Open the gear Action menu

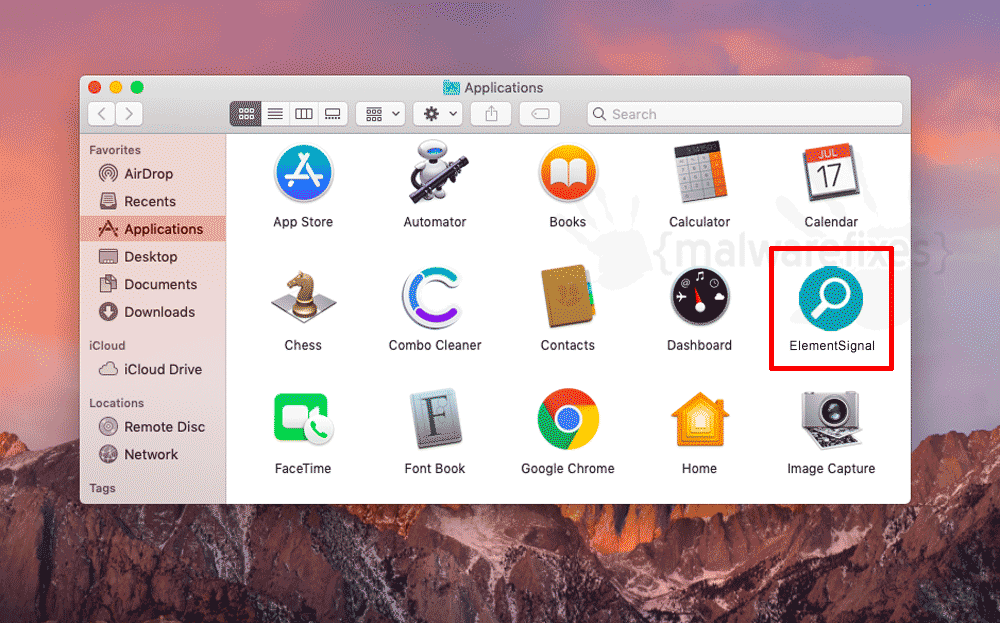438,114
